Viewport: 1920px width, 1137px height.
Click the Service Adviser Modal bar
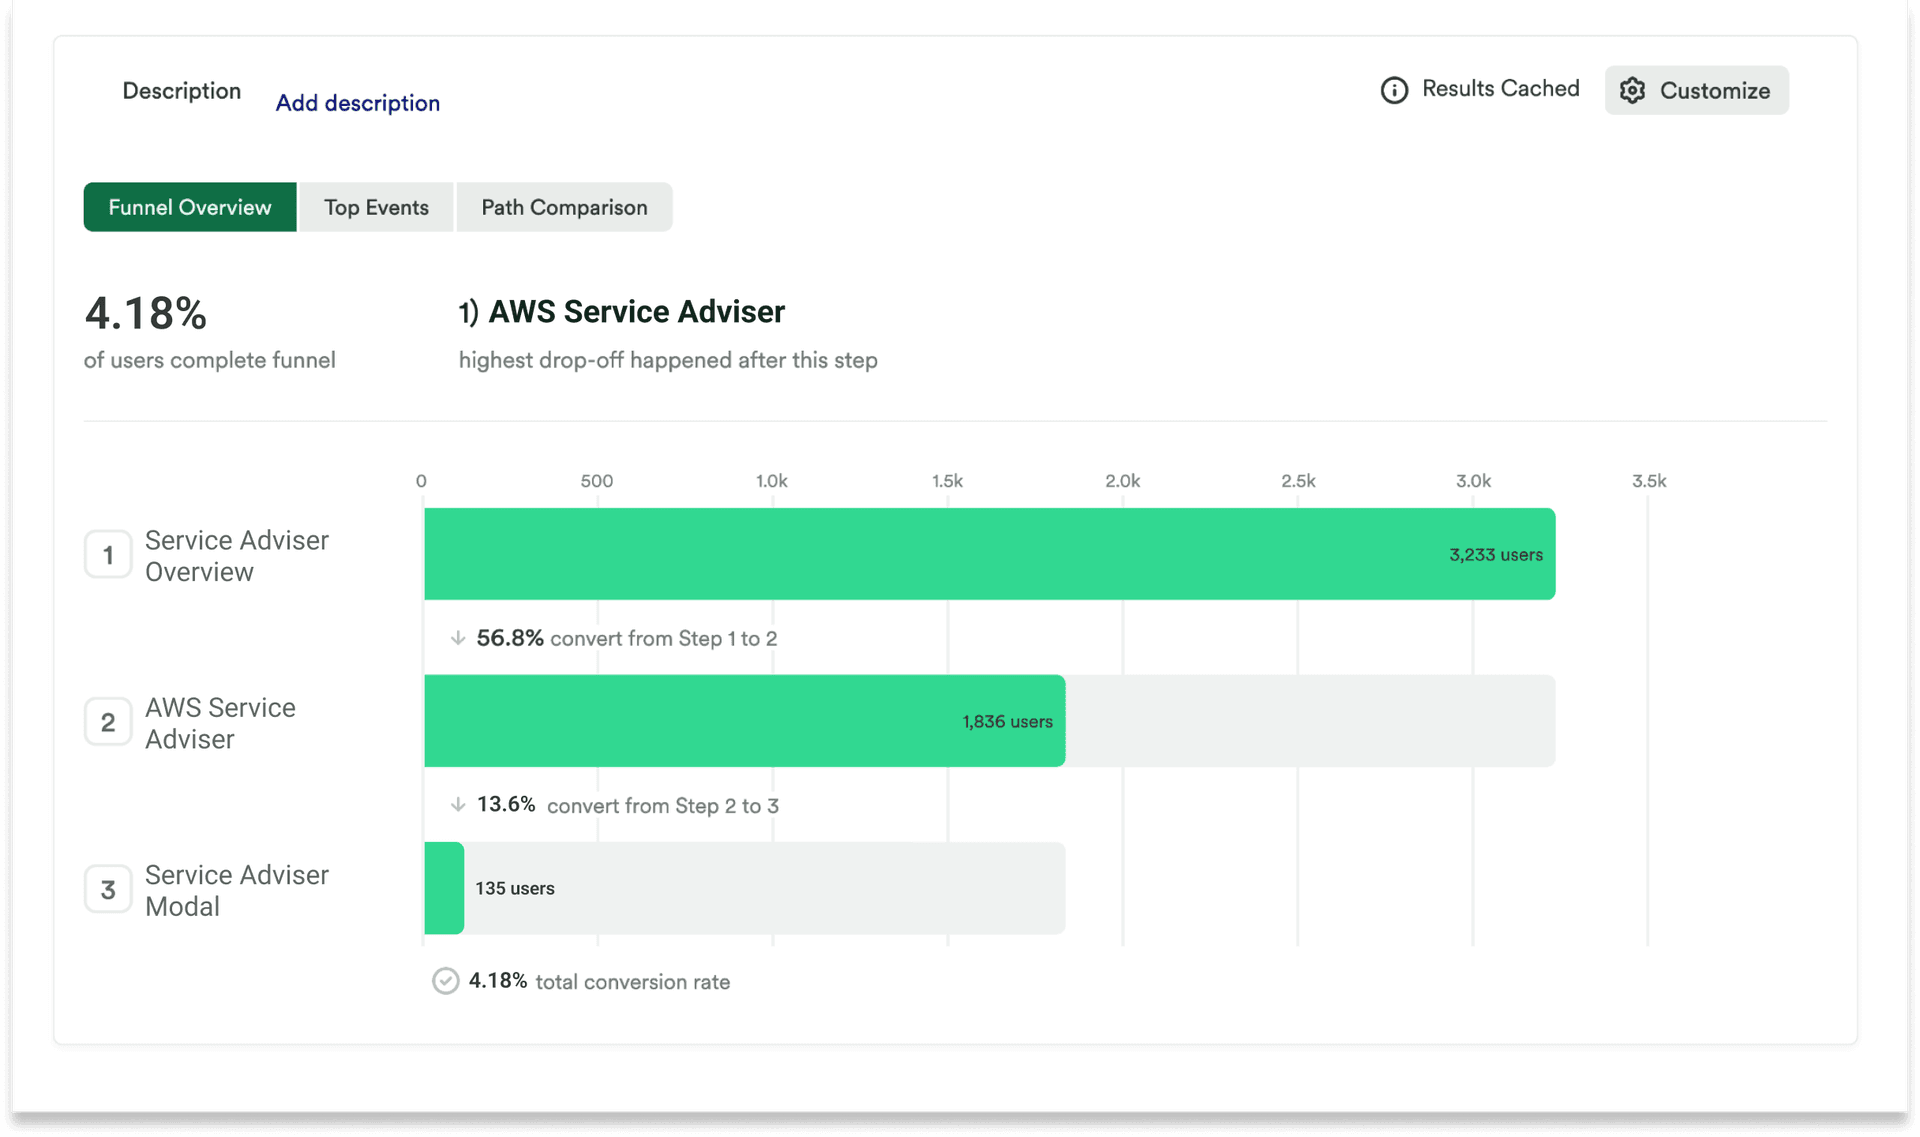click(443, 888)
